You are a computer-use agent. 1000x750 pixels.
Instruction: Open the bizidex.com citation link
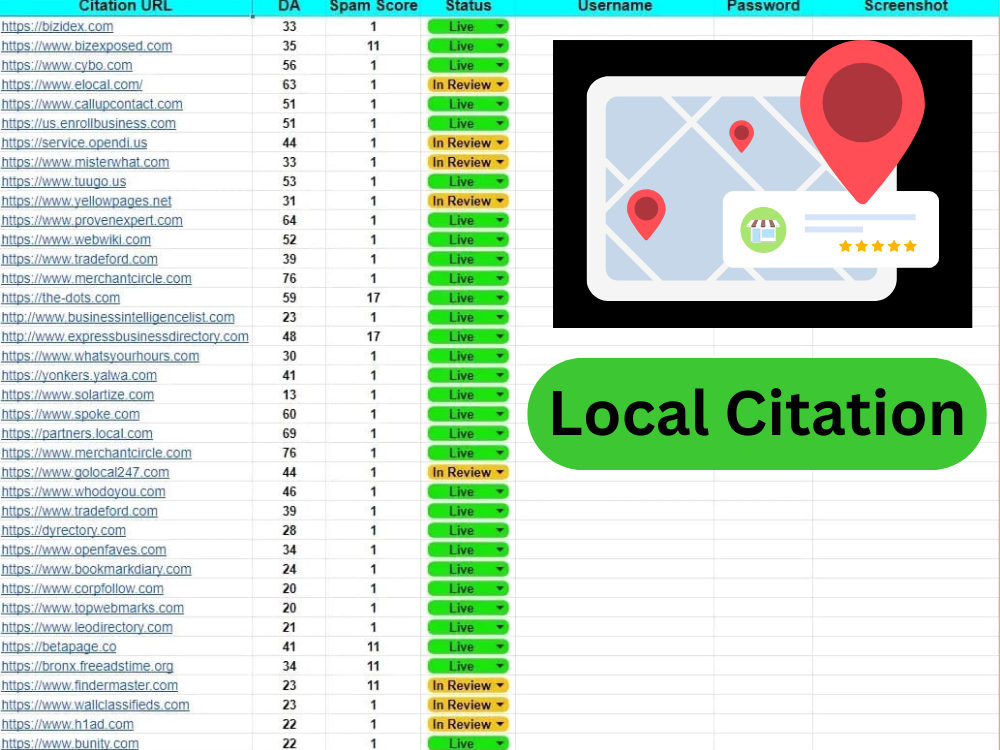(57, 27)
